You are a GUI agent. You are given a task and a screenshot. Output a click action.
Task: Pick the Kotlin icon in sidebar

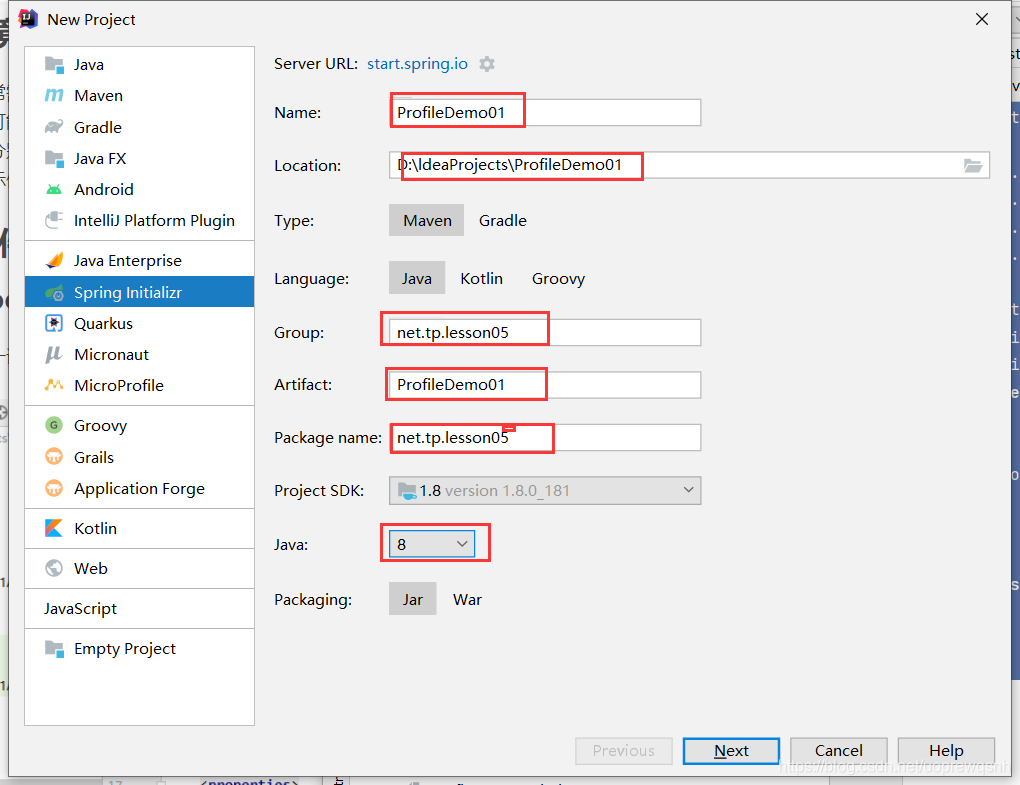54,528
